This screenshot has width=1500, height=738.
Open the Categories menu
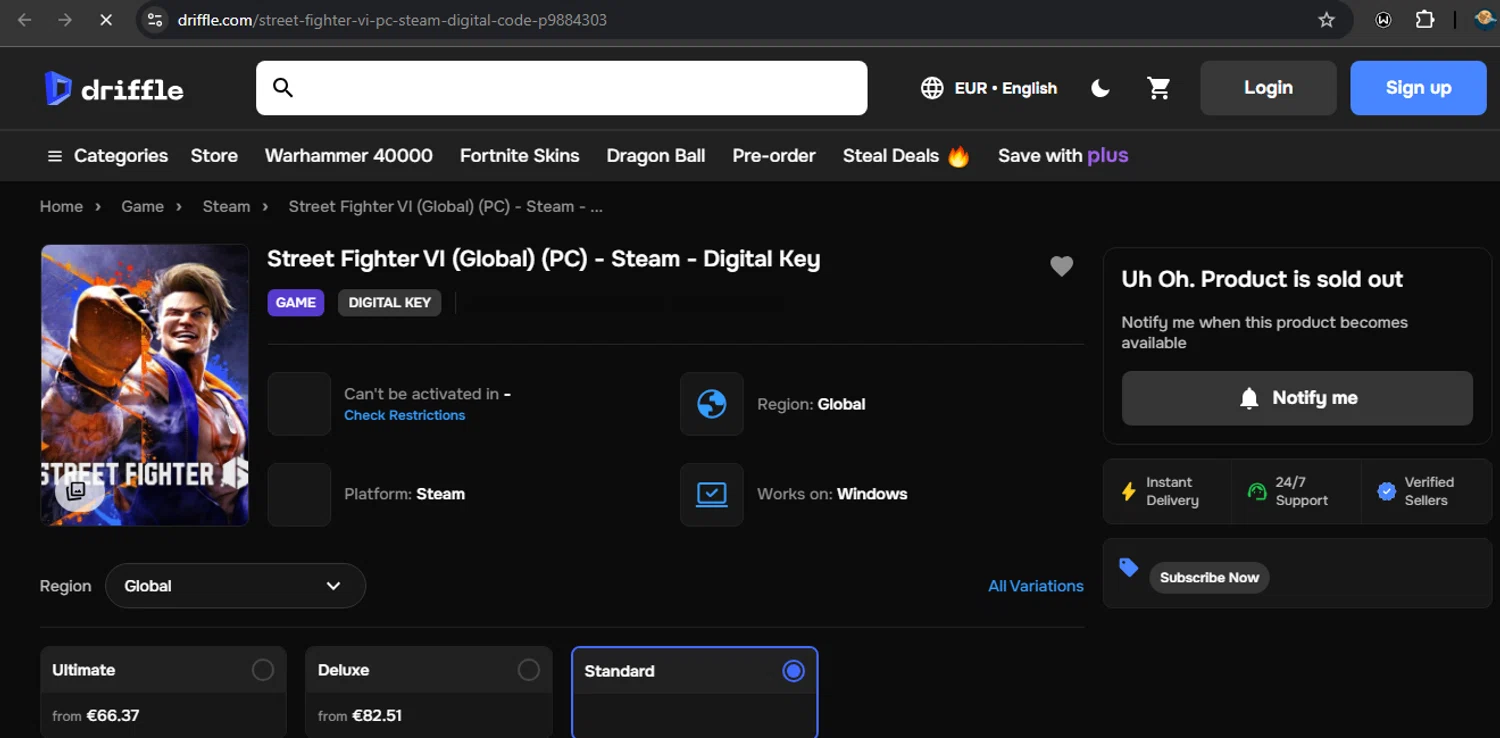pos(107,156)
